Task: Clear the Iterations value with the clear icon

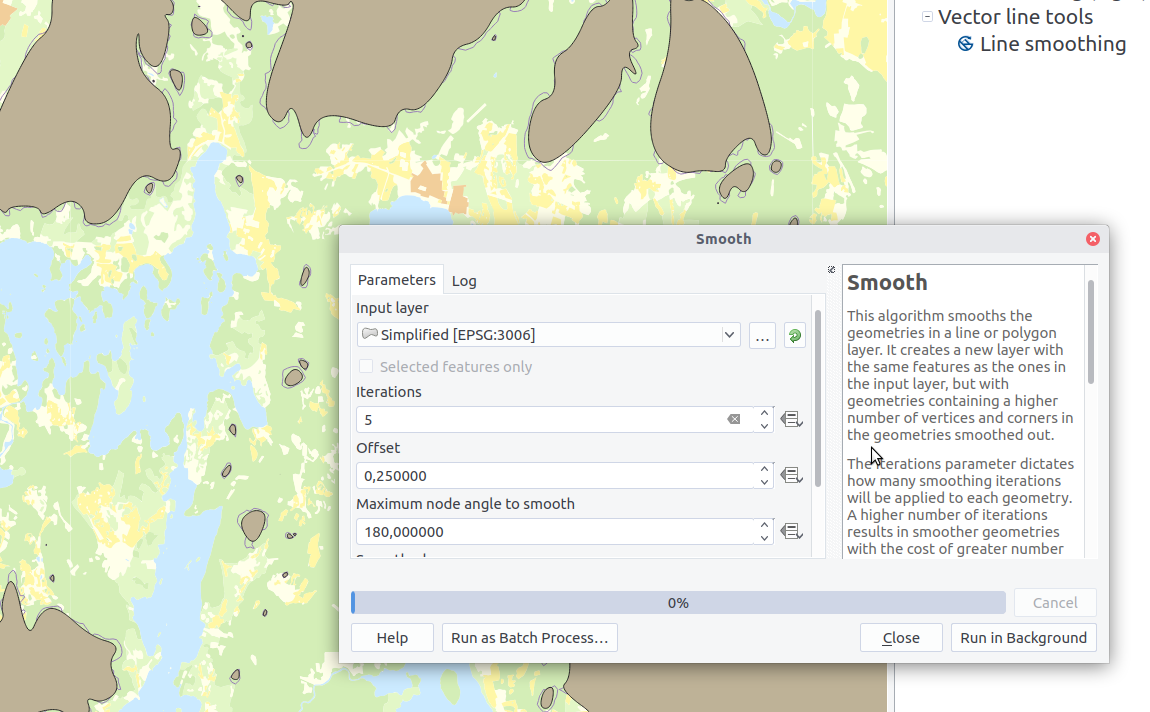Action: point(734,420)
